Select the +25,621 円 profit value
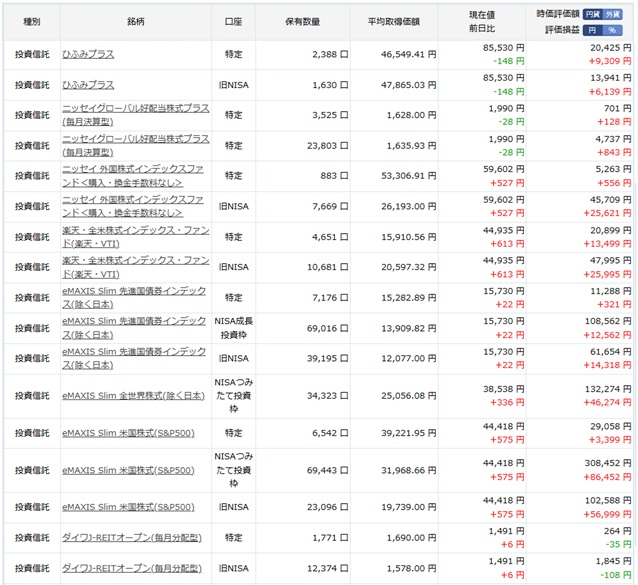The height and width of the screenshot is (585, 638). click(607, 213)
